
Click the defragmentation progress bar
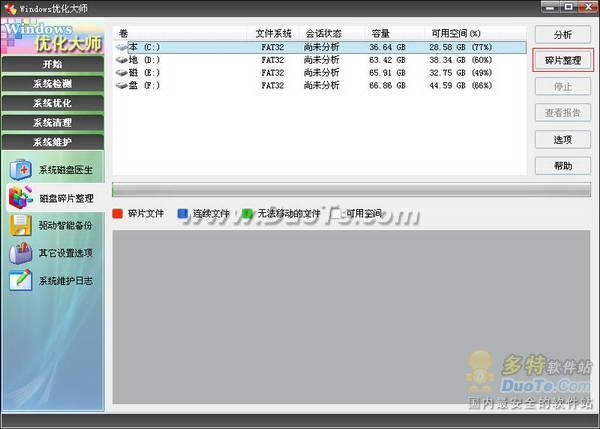click(351, 190)
